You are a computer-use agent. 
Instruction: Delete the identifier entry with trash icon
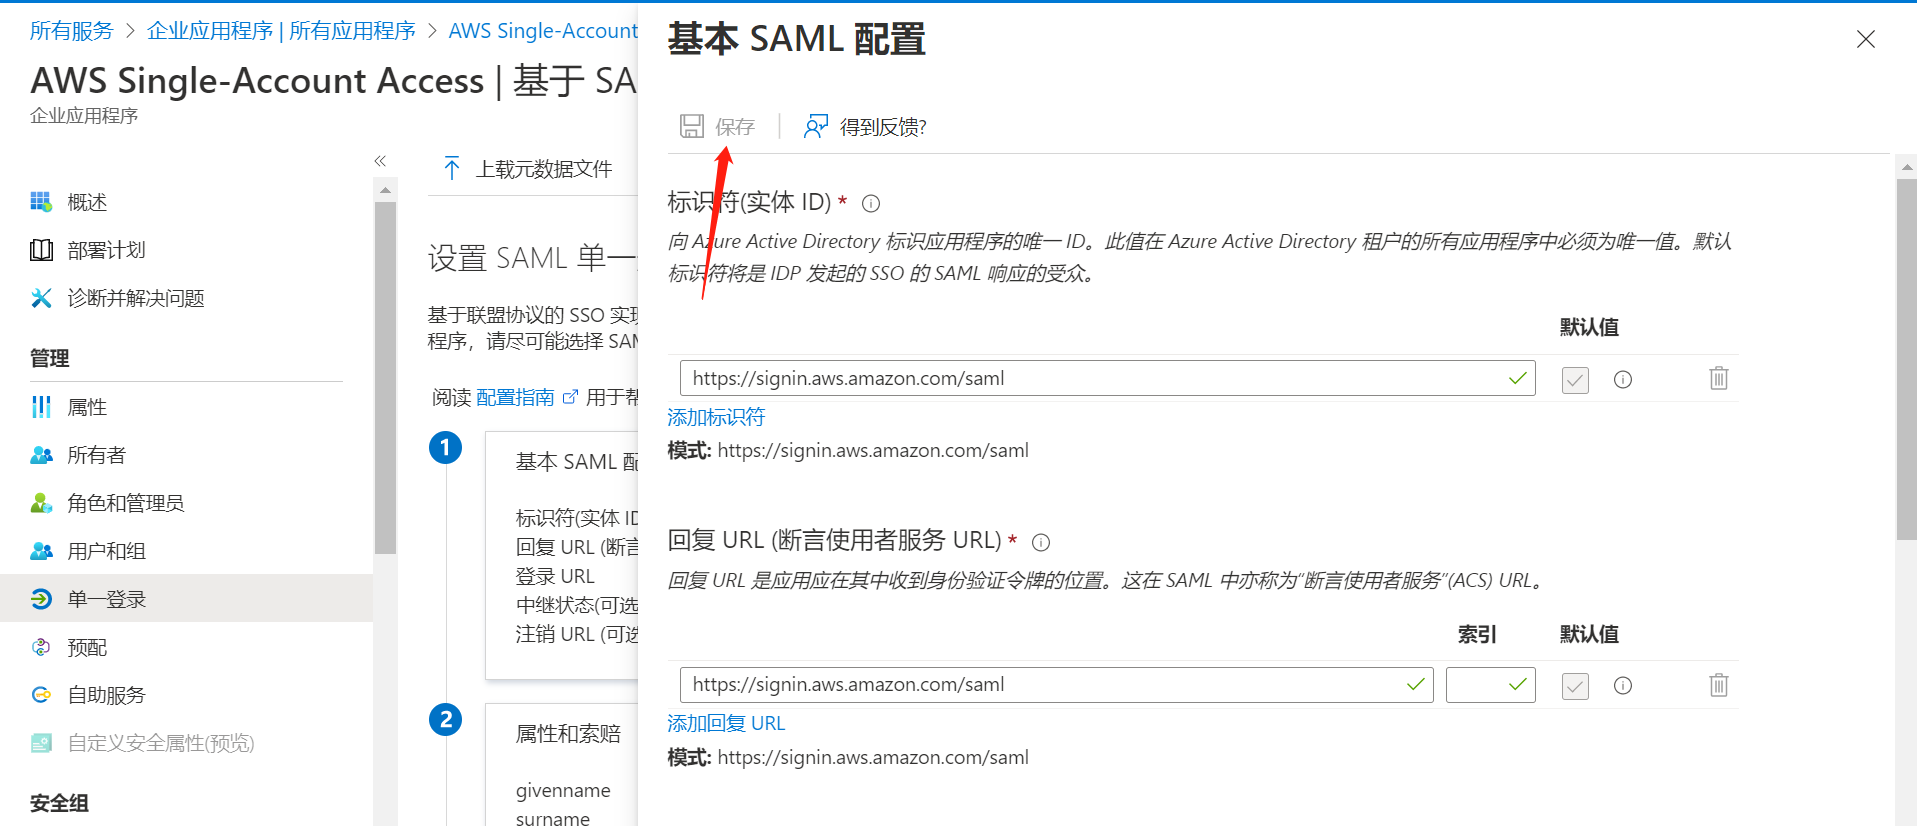pos(1719,378)
